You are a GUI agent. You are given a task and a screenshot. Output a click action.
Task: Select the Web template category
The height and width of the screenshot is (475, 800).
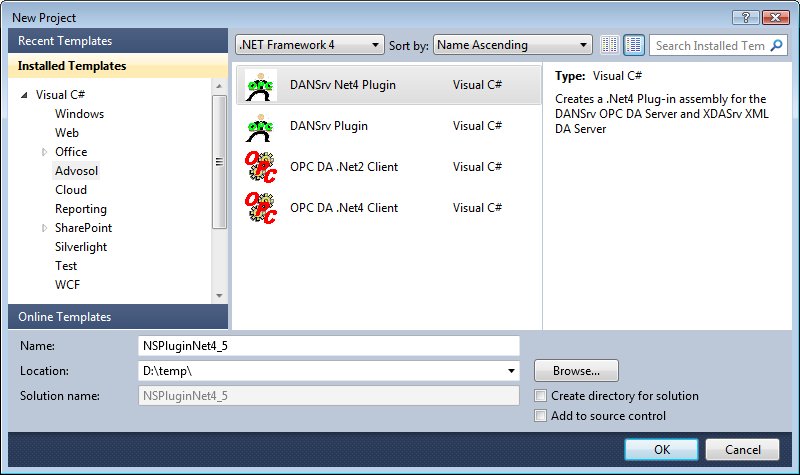pos(67,133)
